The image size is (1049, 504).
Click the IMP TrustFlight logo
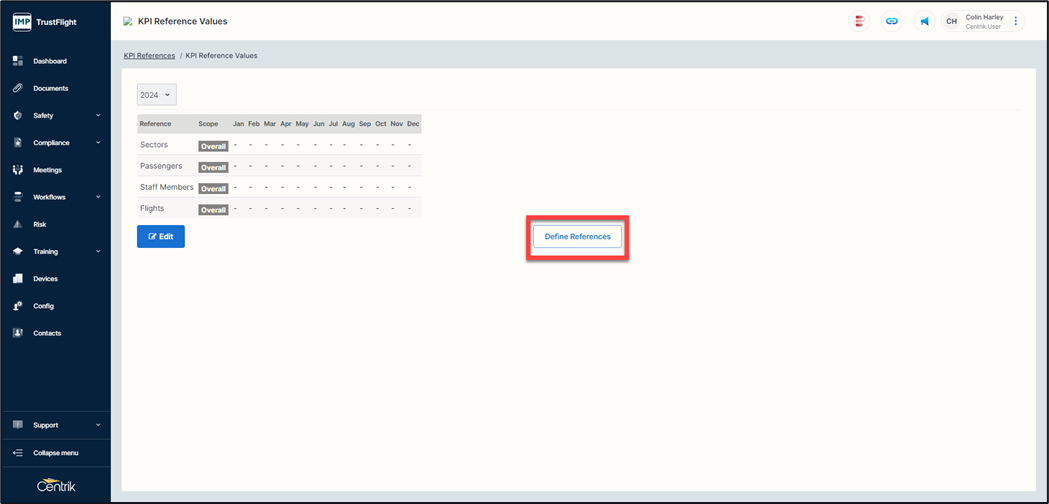(45, 22)
